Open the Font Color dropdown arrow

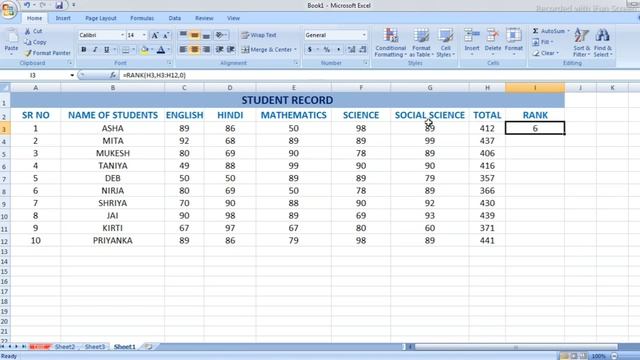point(168,50)
